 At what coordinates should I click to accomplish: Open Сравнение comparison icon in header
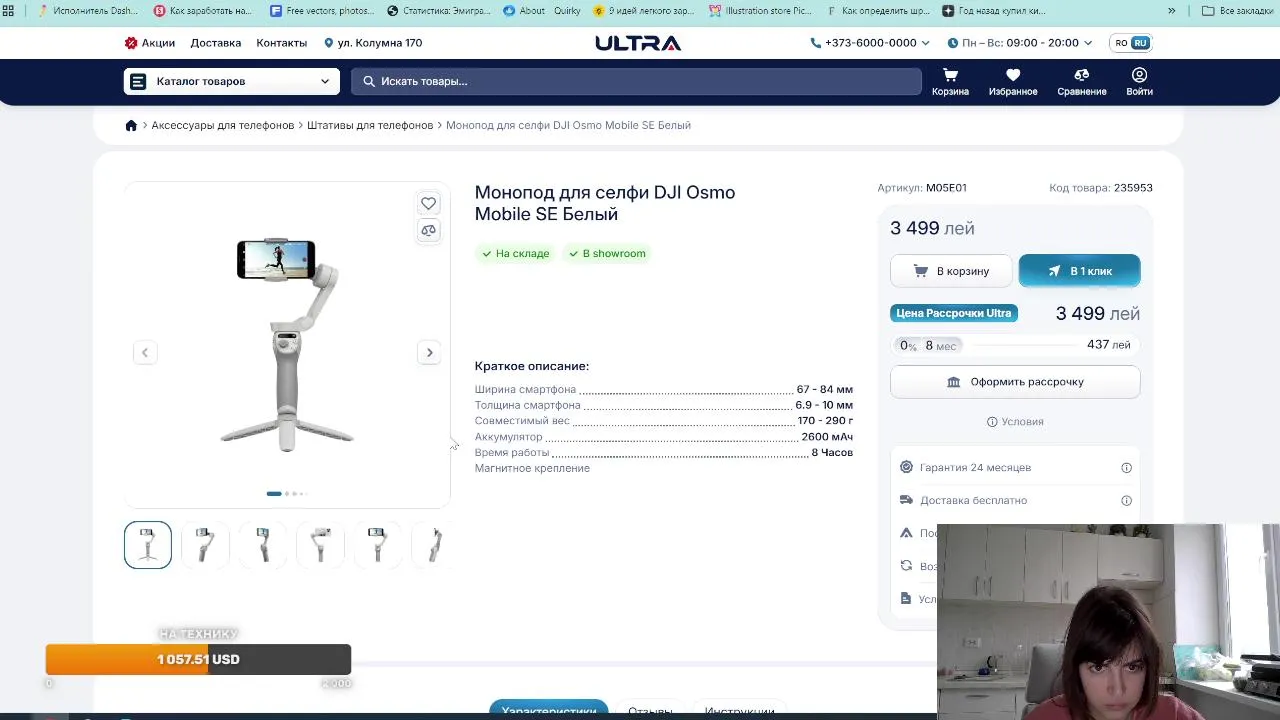(1082, 82)
